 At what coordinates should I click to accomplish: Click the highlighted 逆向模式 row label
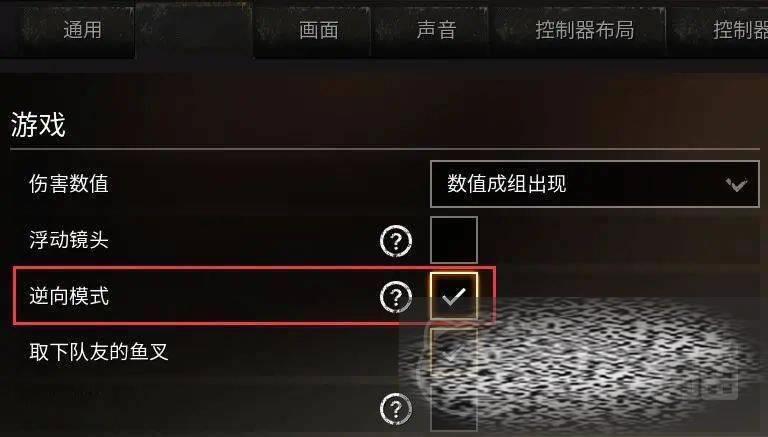[x=69, y=296]
